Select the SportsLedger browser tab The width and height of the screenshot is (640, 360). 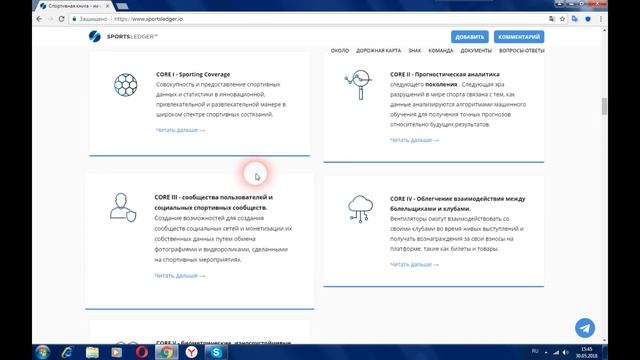pyautogui.click(x=73, y=6)
